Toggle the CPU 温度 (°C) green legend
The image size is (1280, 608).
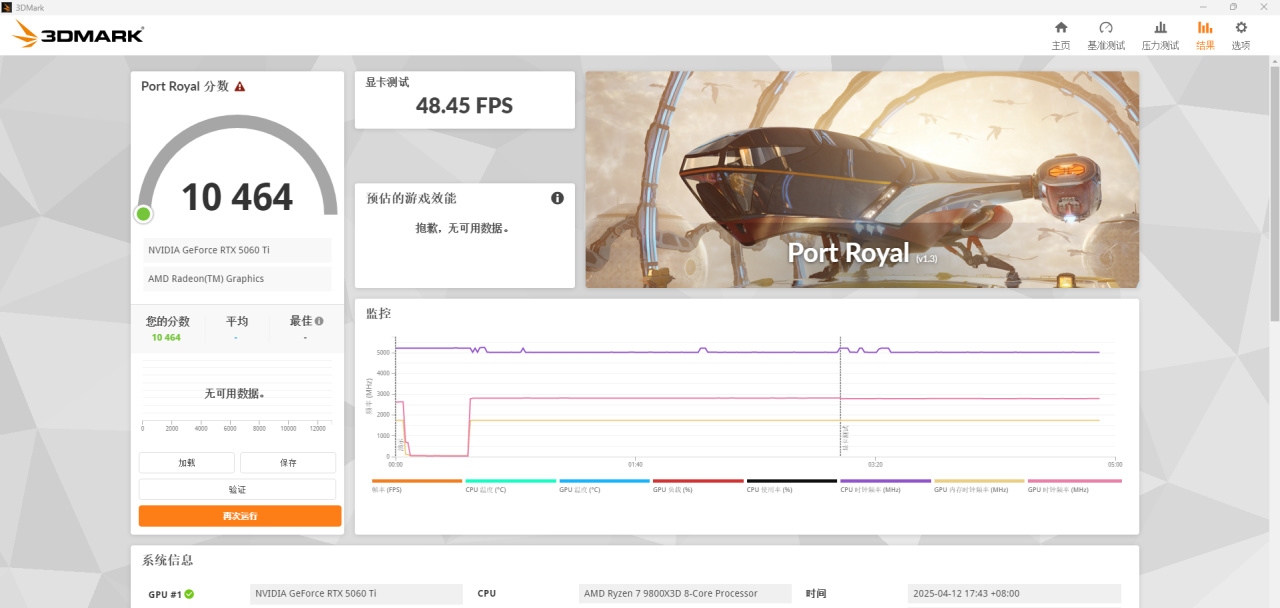[510, 481]
